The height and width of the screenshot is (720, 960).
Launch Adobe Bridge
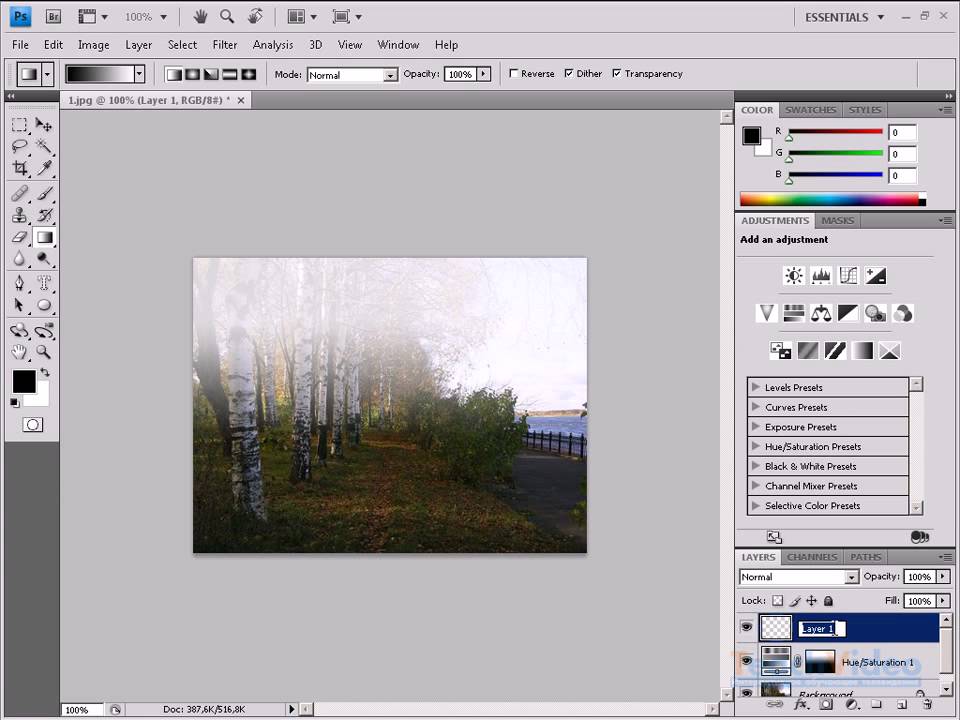point(53,17)
